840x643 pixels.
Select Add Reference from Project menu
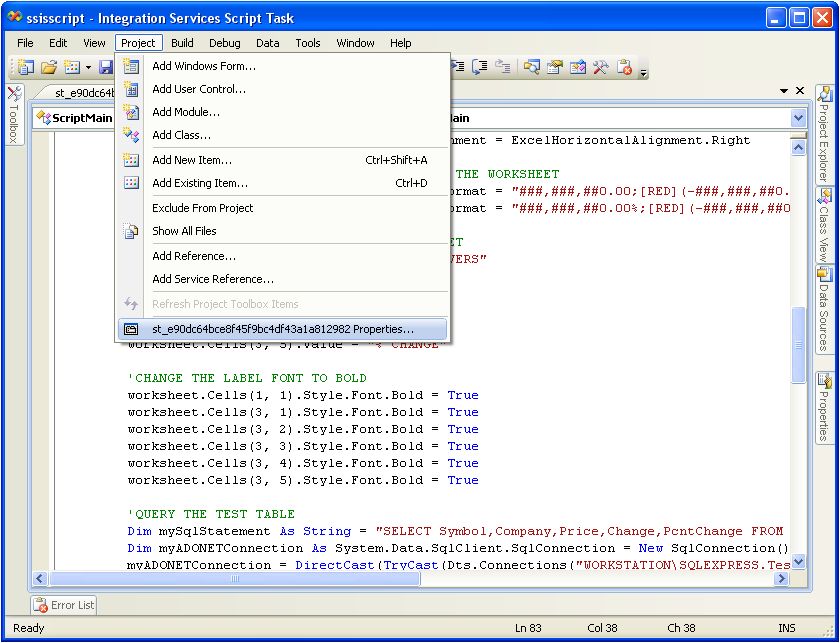194,256
